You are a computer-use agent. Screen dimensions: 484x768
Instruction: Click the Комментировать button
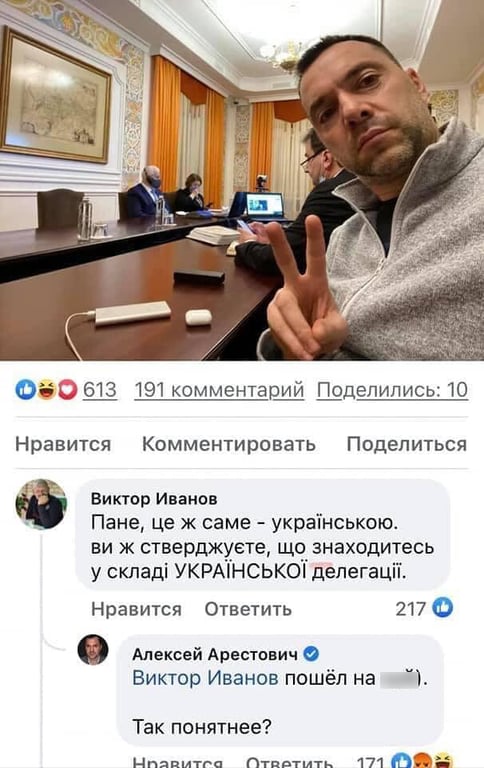[229, 444]
